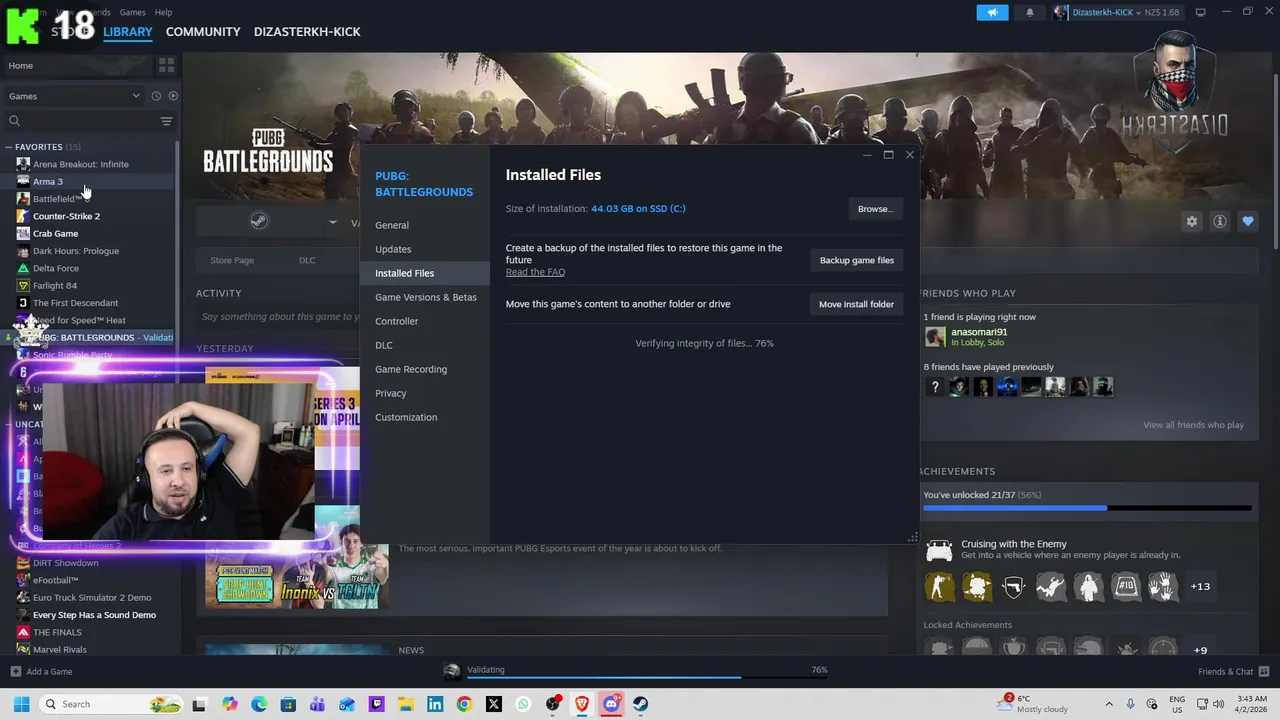Viewport: 1280px width, 720px height.
Task: Open the announcements megaphone button
Action: [x=992, y=12]
